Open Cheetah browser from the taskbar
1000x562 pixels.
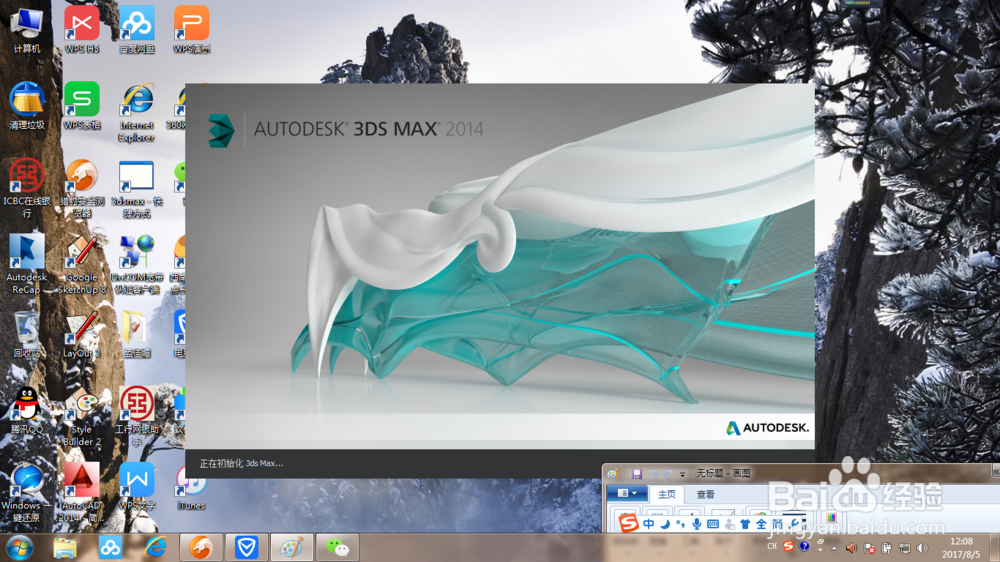[x=201, y=547]
